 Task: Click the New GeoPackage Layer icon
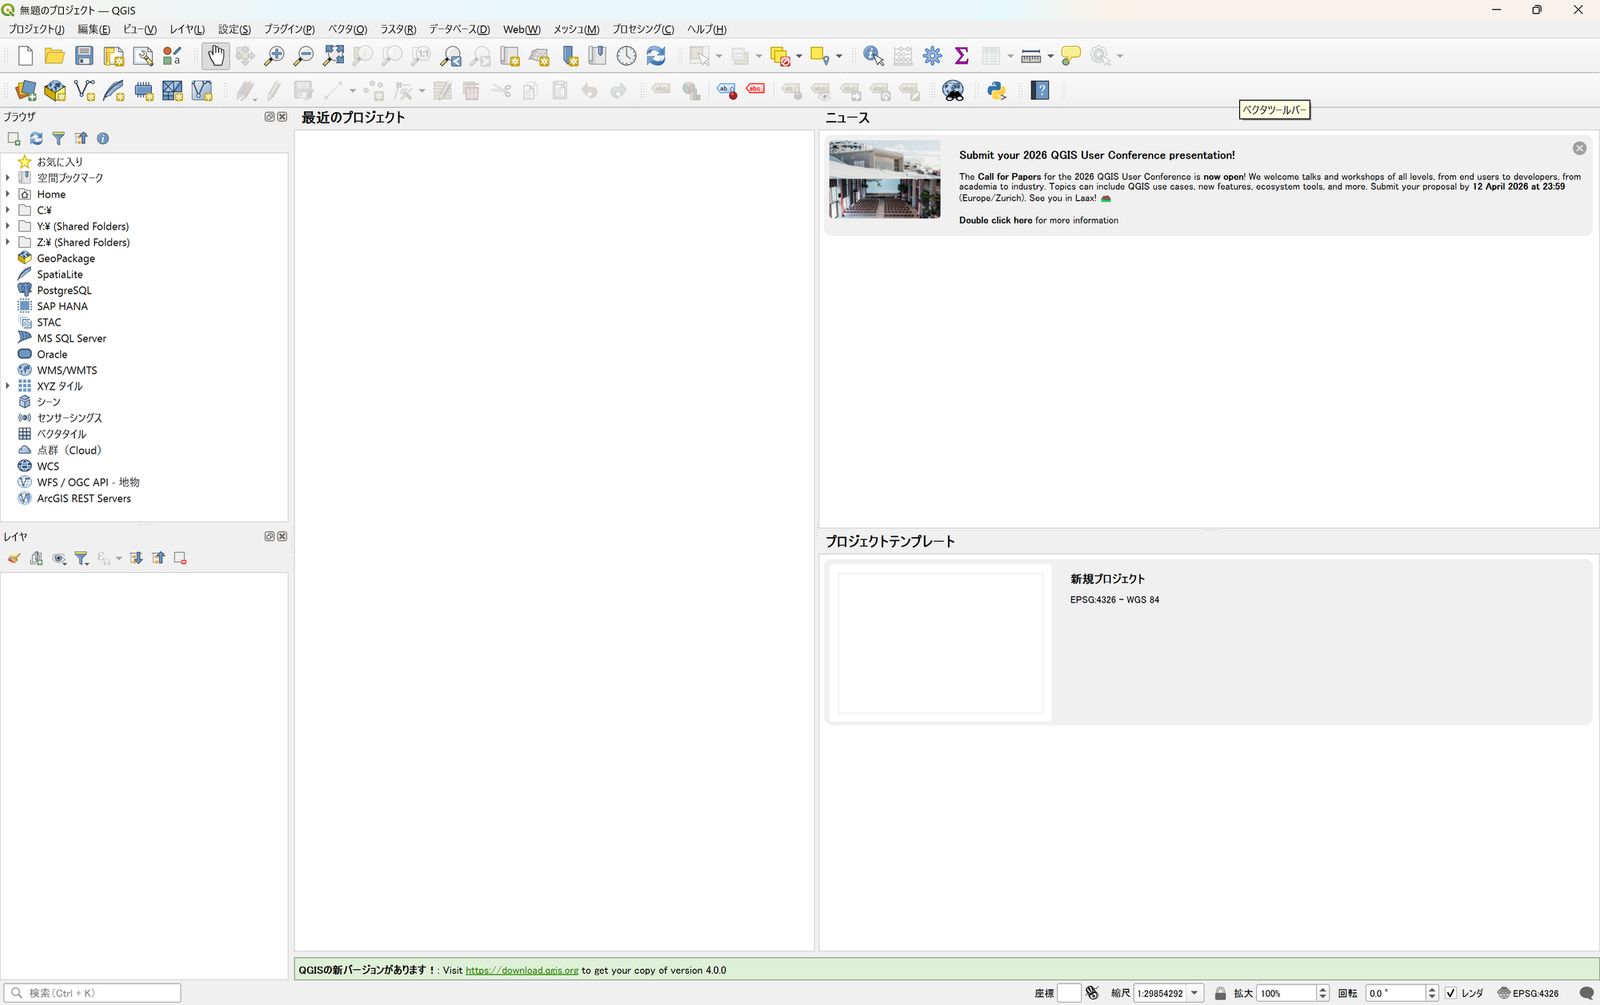pyautogui.click(x=55, y=91)
